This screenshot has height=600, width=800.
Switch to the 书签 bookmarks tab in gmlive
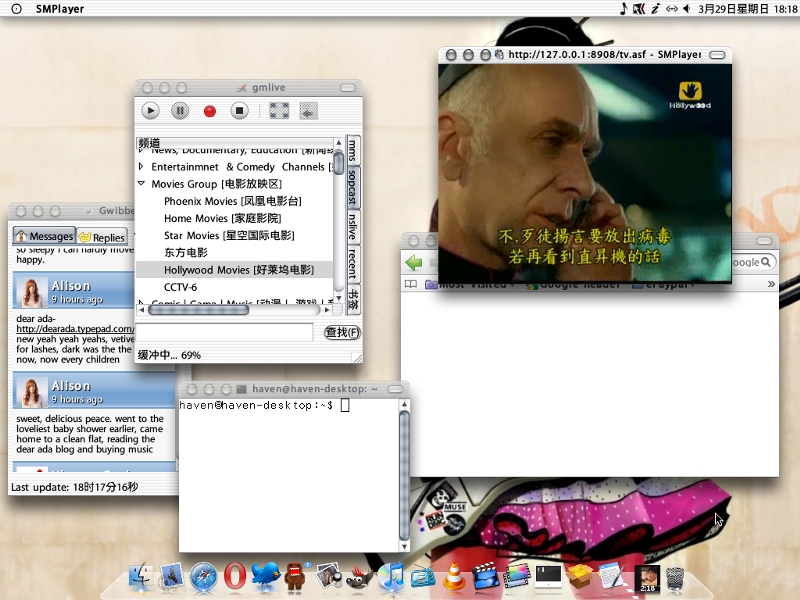coord(353,298)
